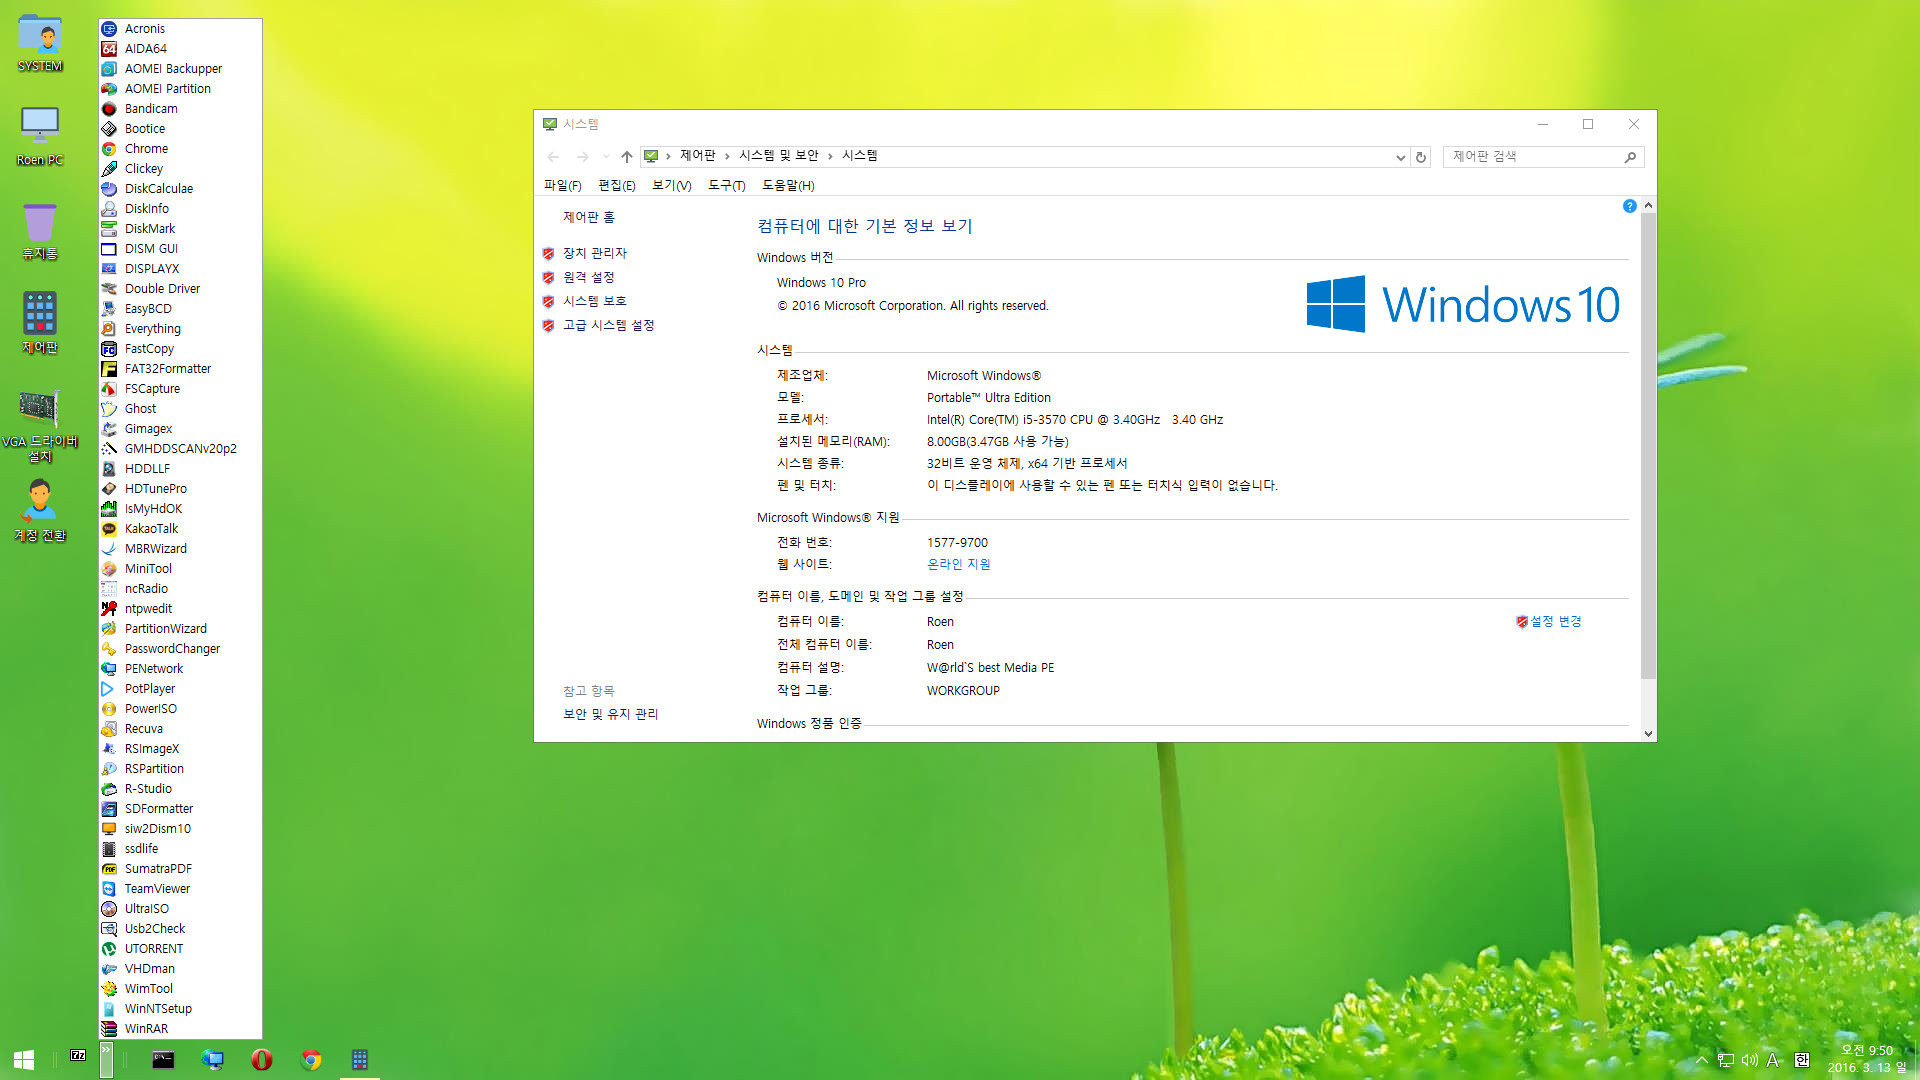Viewport: 1920px width, 1080px height.
Task: Open the 제어판 desktop shortcut
Action: tap(40, 323)
